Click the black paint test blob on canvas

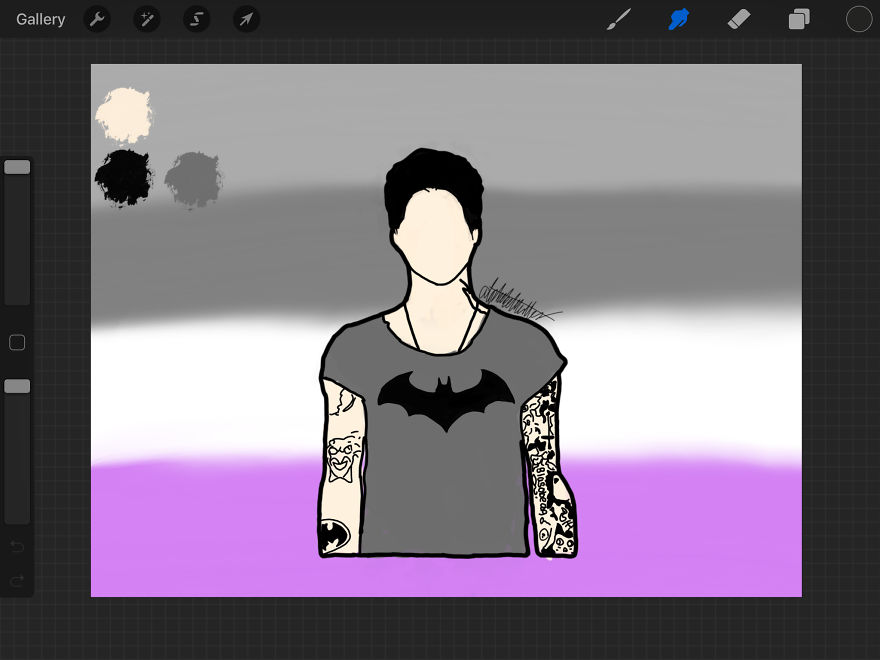[123, 178]
